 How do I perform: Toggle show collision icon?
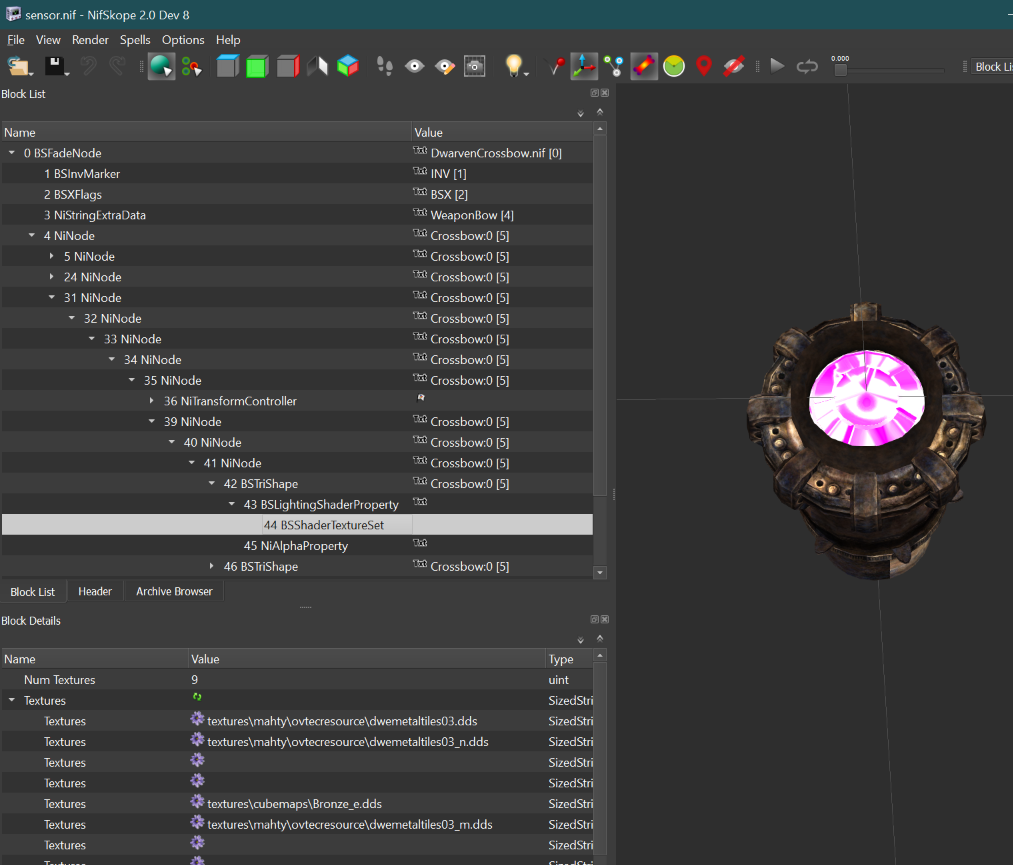point(643,67)
